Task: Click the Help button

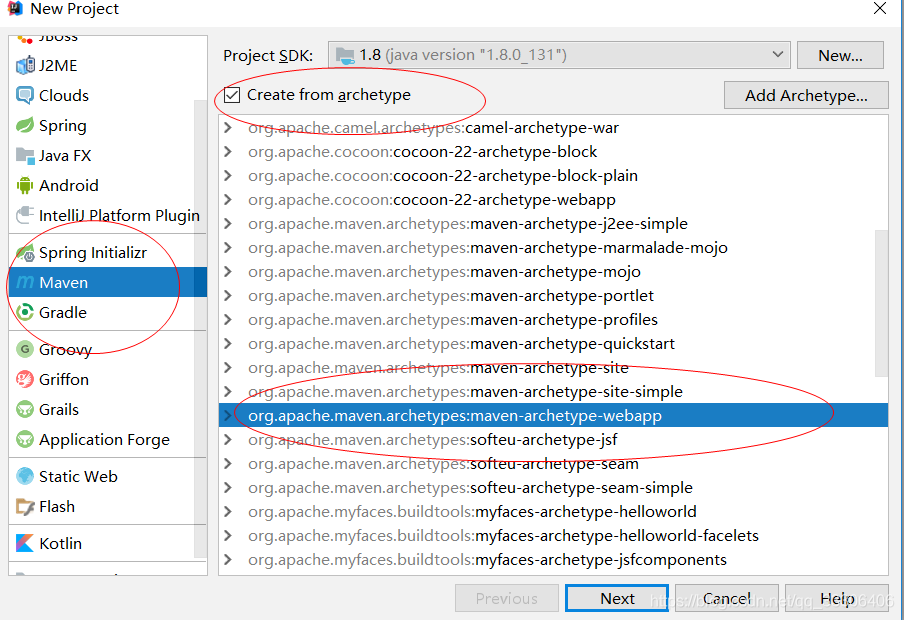Action: pos(837,599)
